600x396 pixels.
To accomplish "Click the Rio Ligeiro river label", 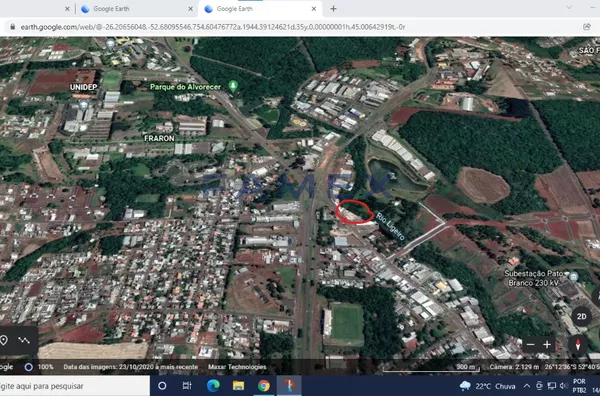I will tap(390, 227).
